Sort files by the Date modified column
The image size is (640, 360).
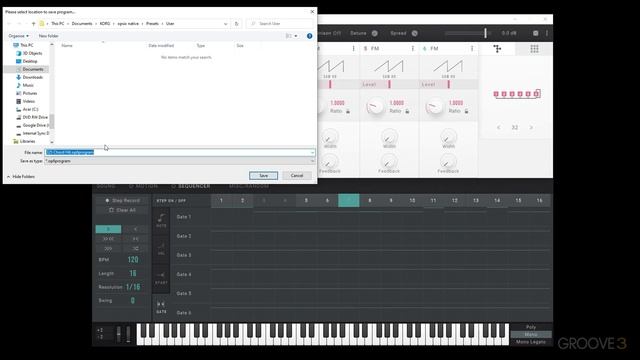pyautogui.click(x=161, y=46)
